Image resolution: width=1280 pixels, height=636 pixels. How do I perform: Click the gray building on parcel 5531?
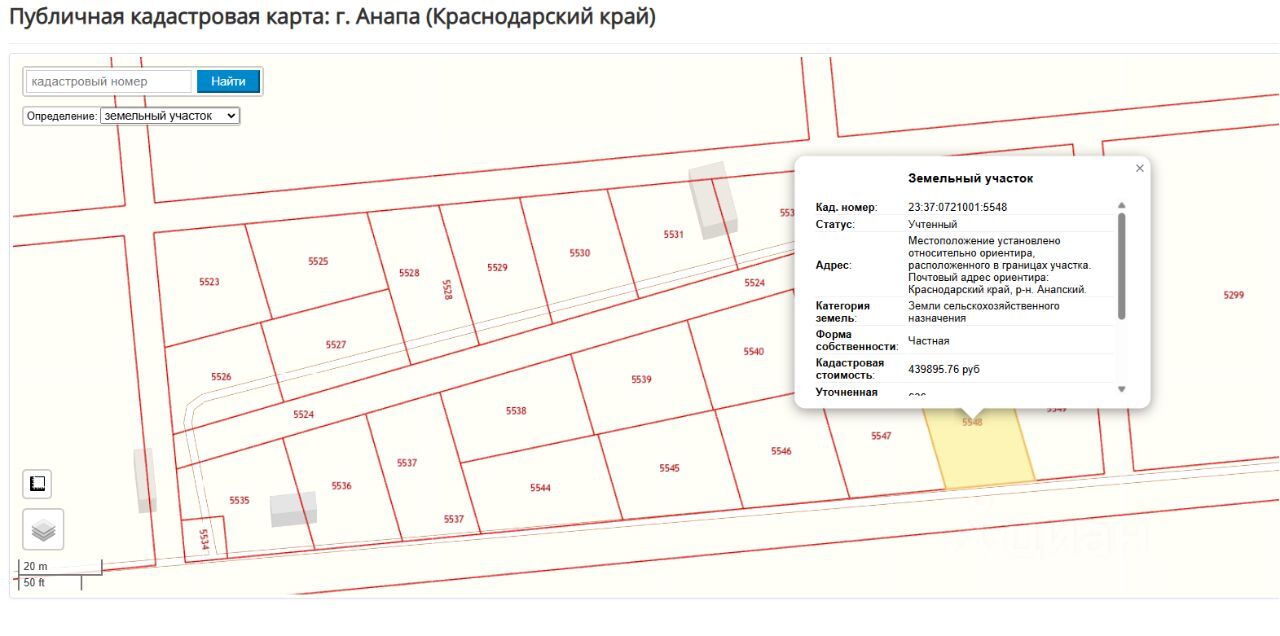point(713,199)
